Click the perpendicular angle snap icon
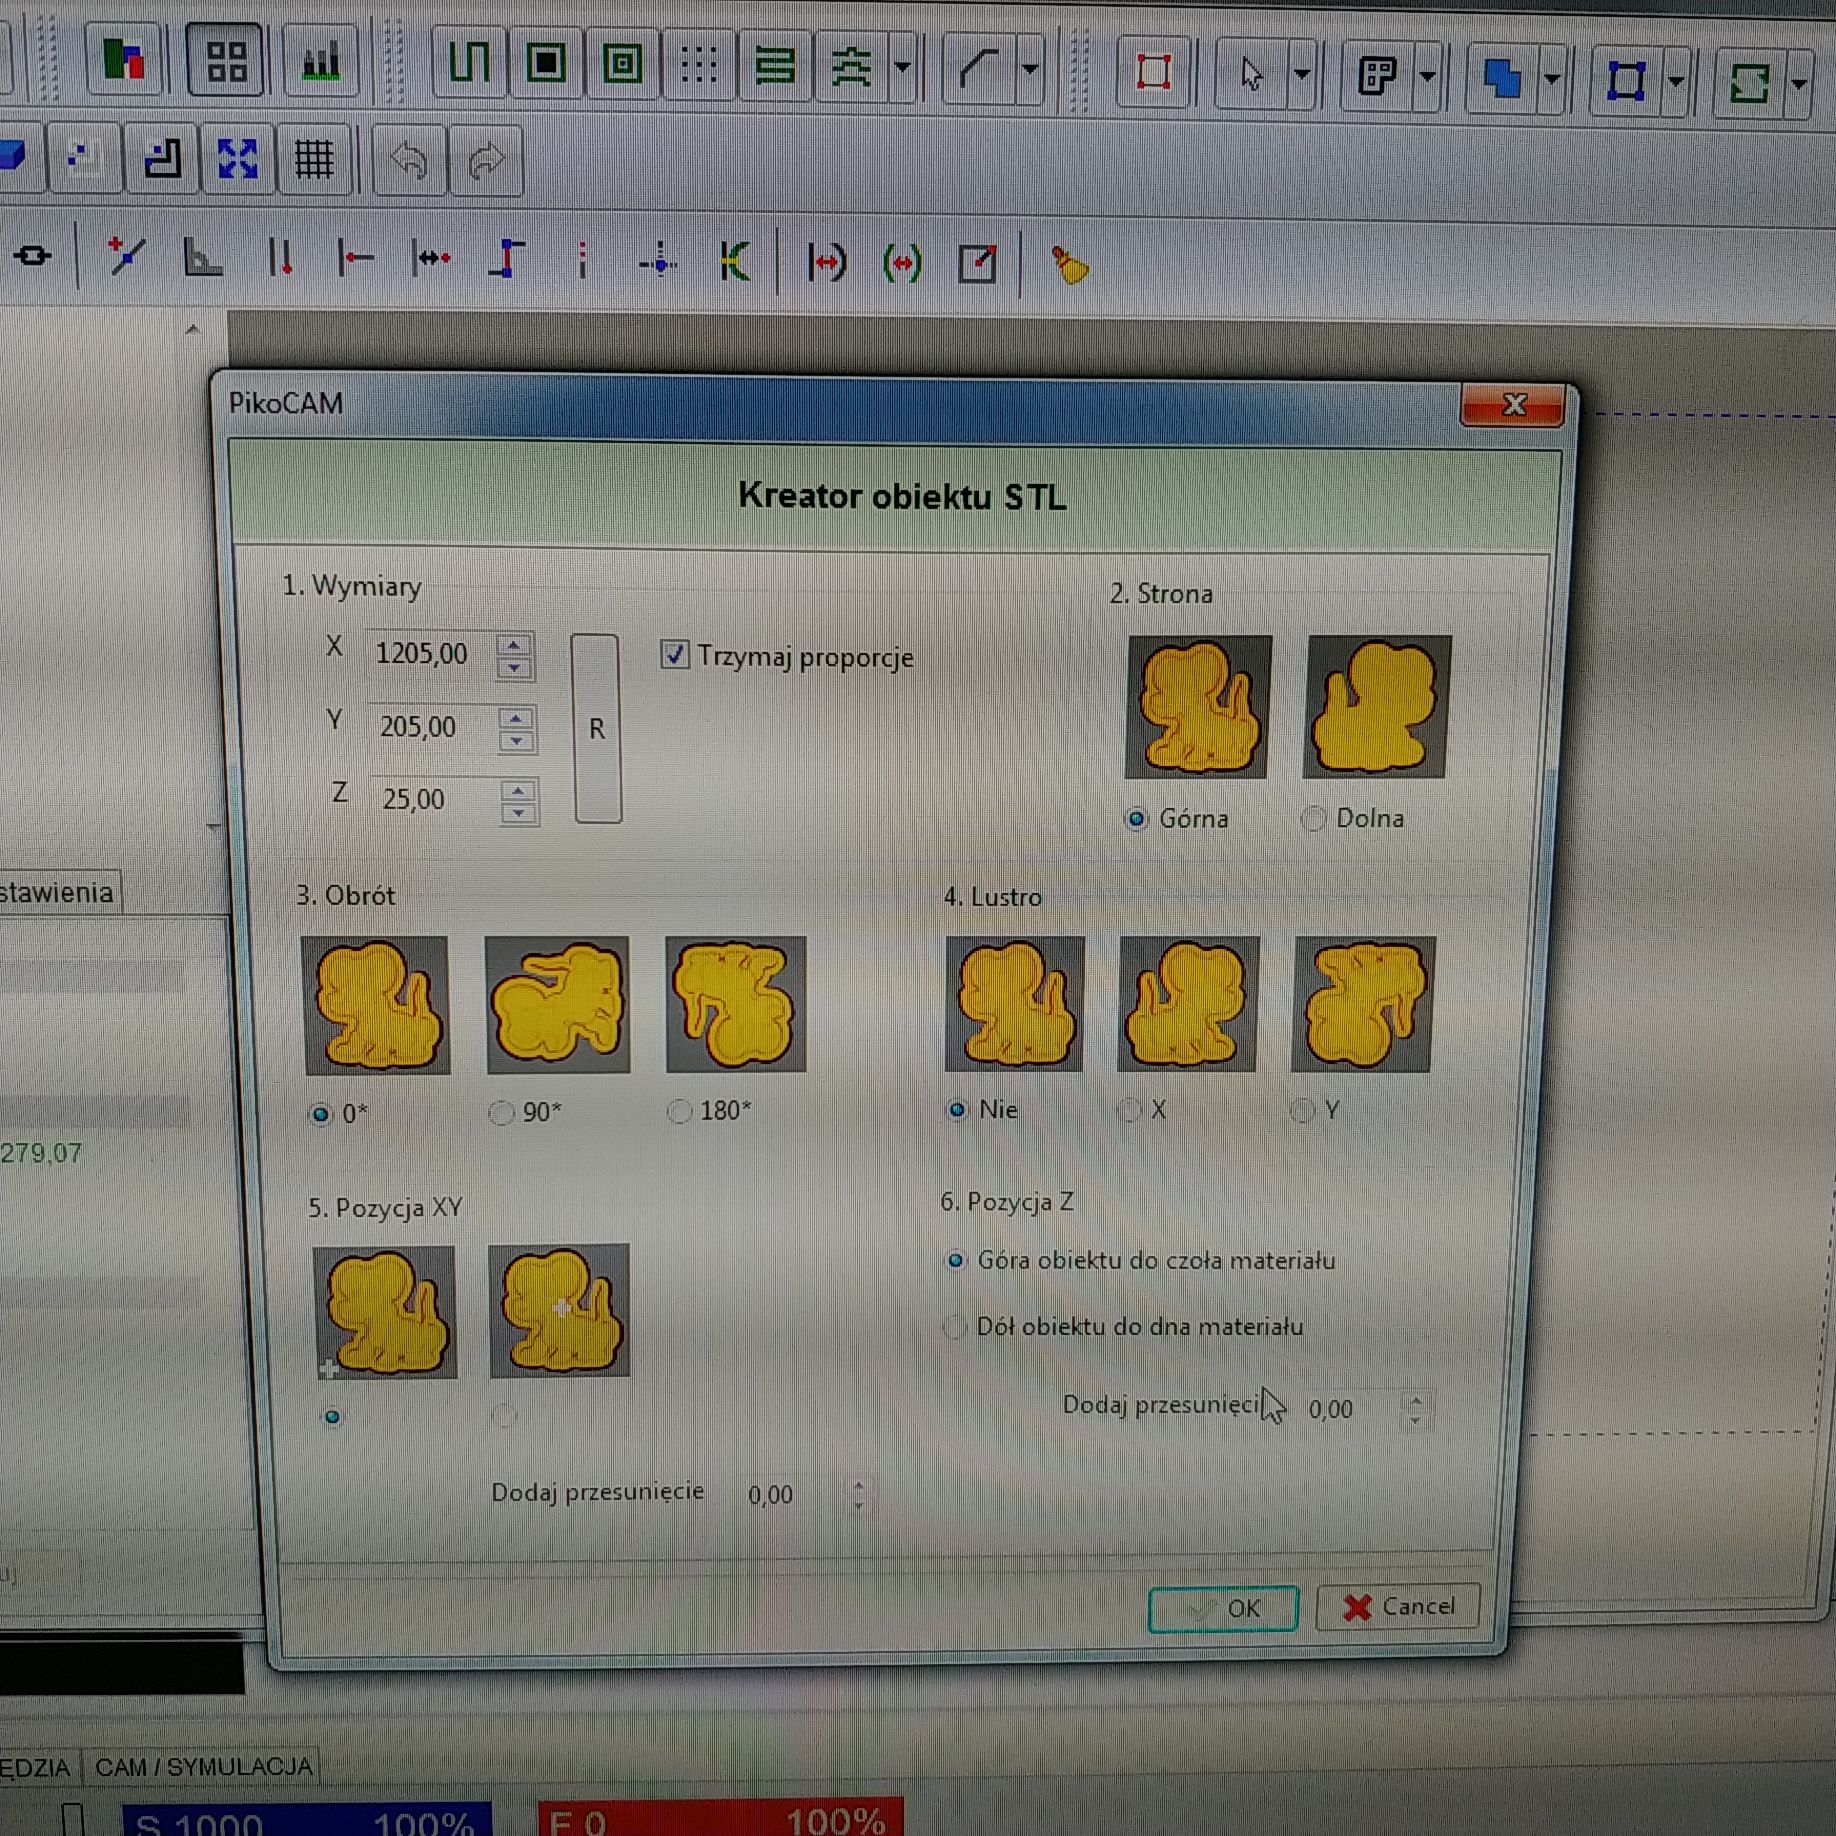Image resolution: width=1836 pixels, height=1836 pixels. tap(203, 258)
